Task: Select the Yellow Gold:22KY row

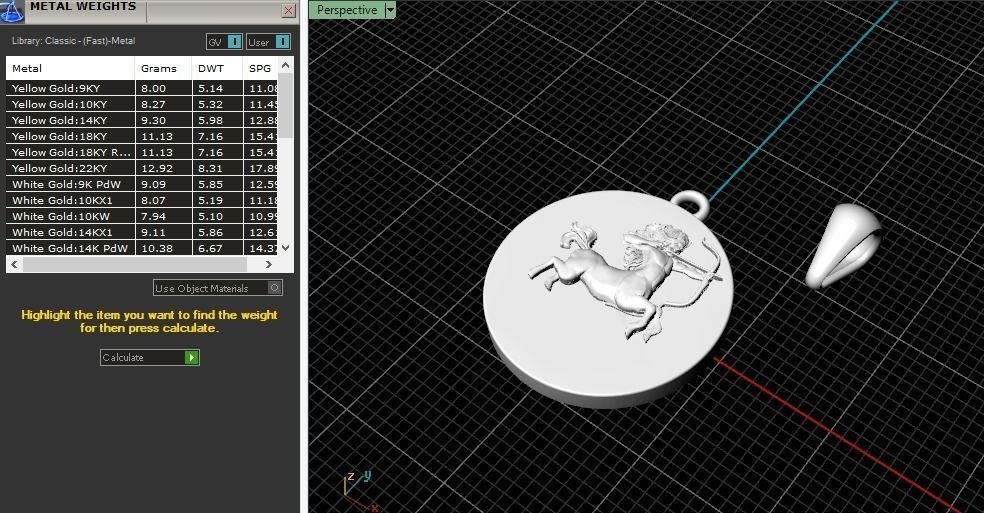Action: click(142, 168)
